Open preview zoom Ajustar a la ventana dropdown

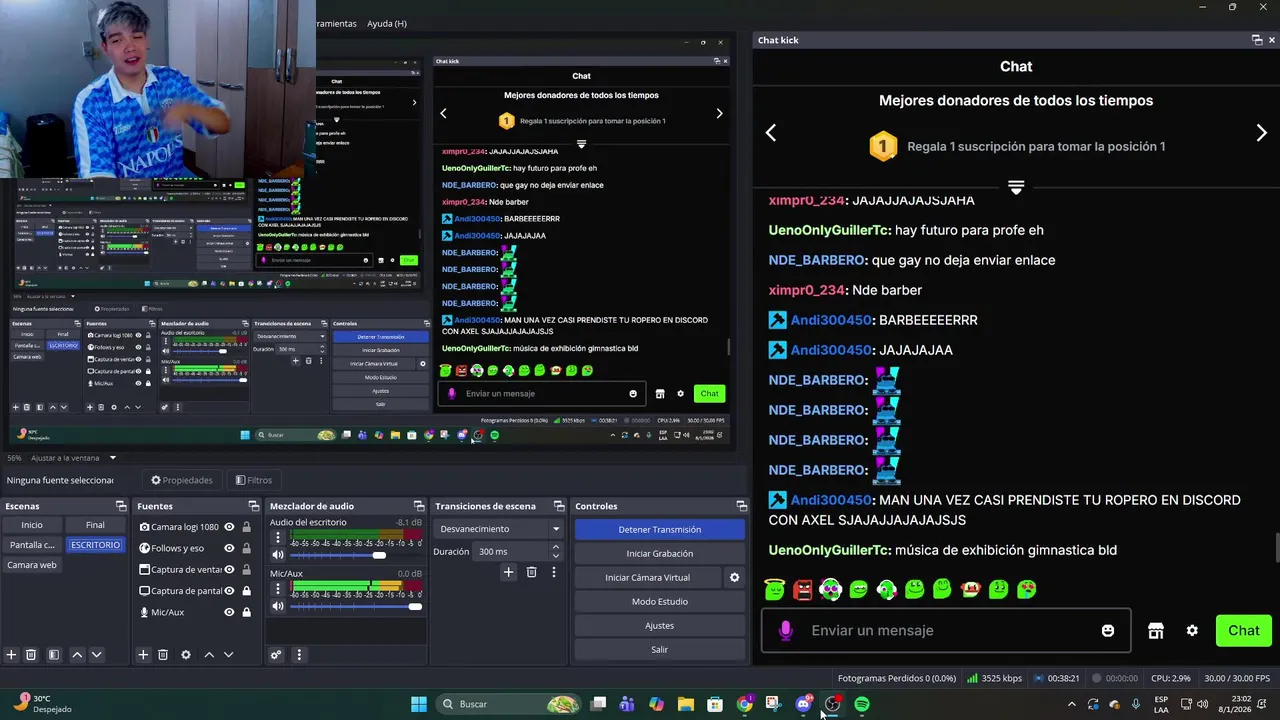pos(74,458)
